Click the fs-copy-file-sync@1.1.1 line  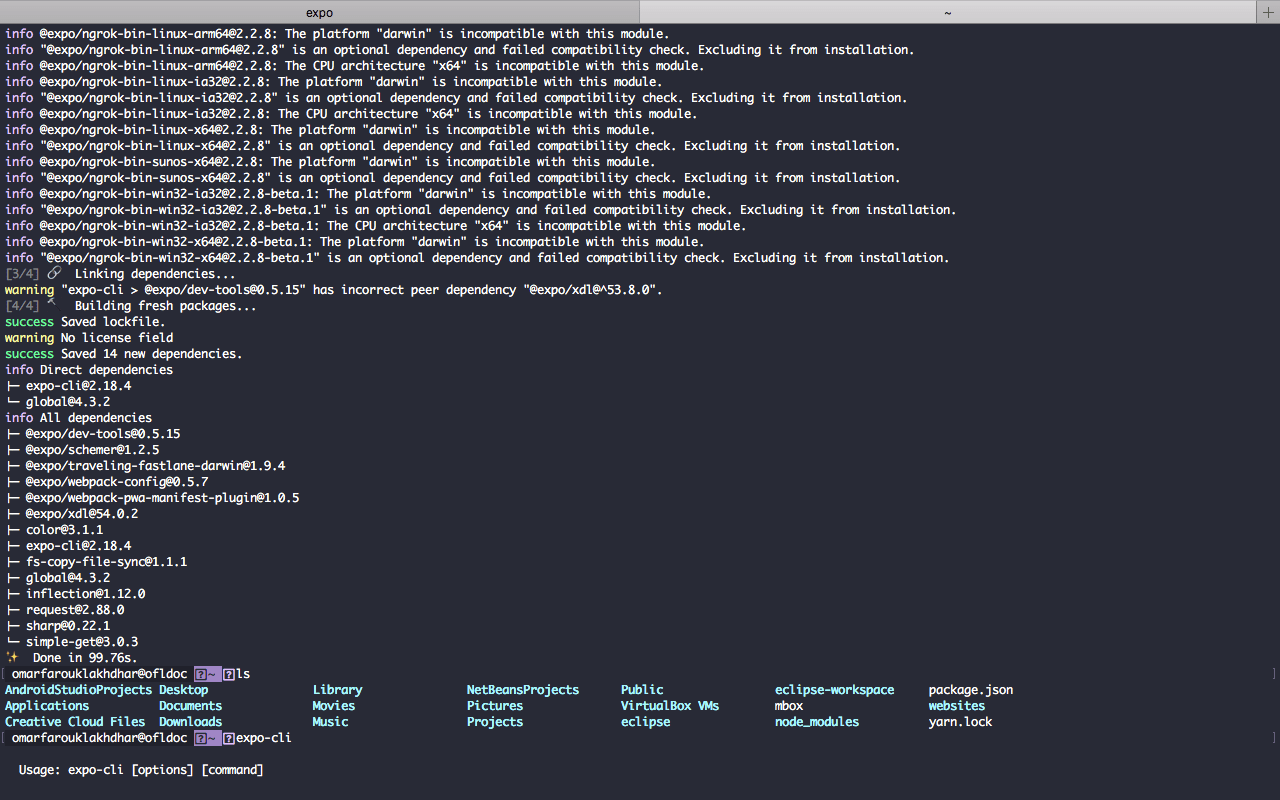96,562
